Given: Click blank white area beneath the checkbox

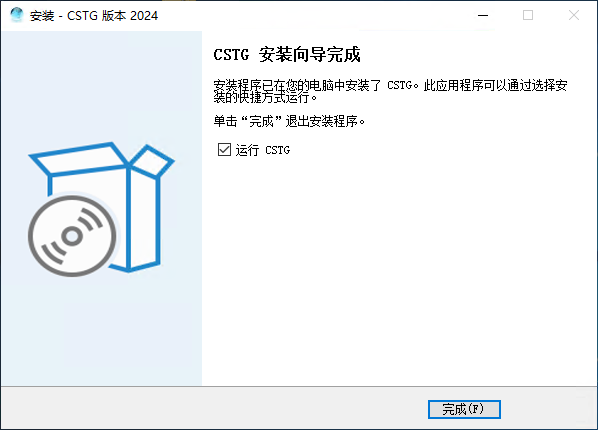Looking at the screenshot, I should pos(397,267).
